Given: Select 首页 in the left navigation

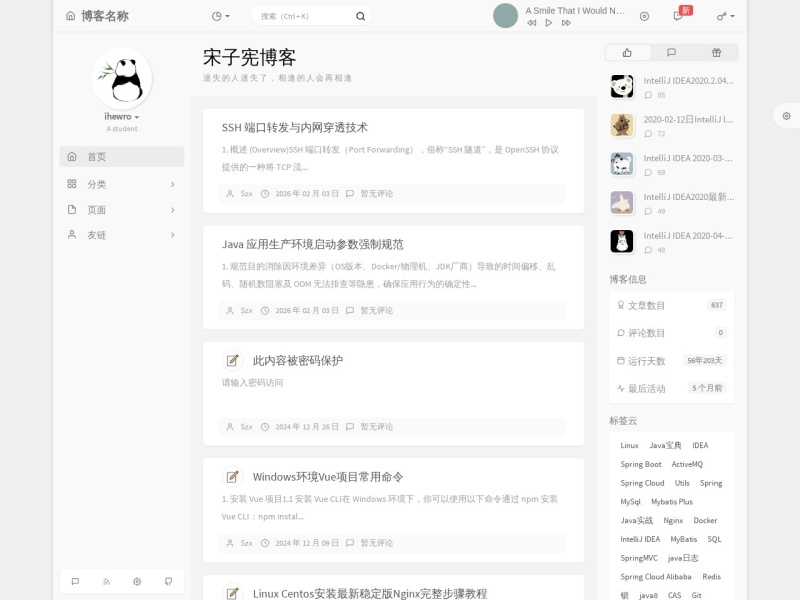Looking at the screenshot, I should coord(121,157).
